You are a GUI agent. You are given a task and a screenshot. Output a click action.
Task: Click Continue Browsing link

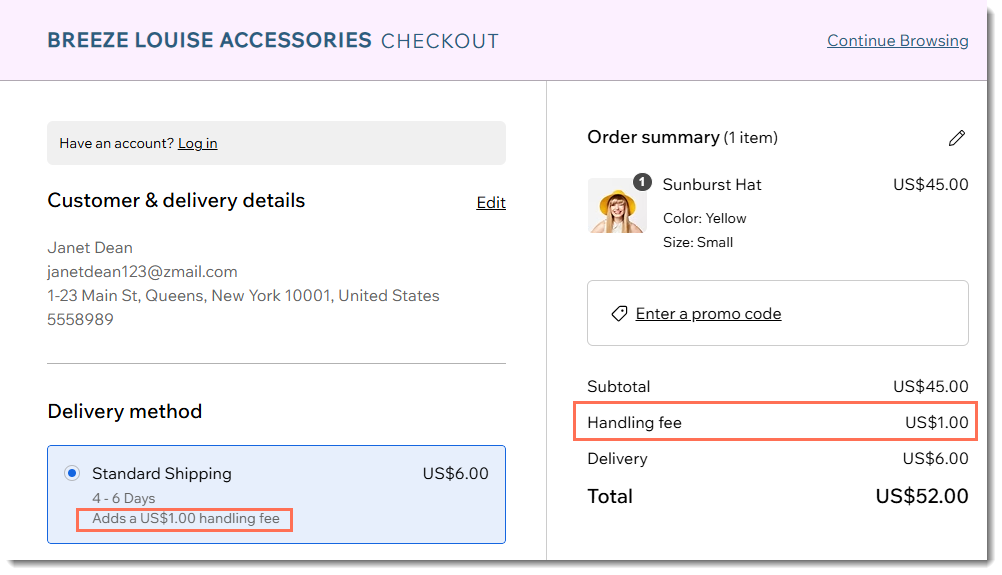click(897, 41)
